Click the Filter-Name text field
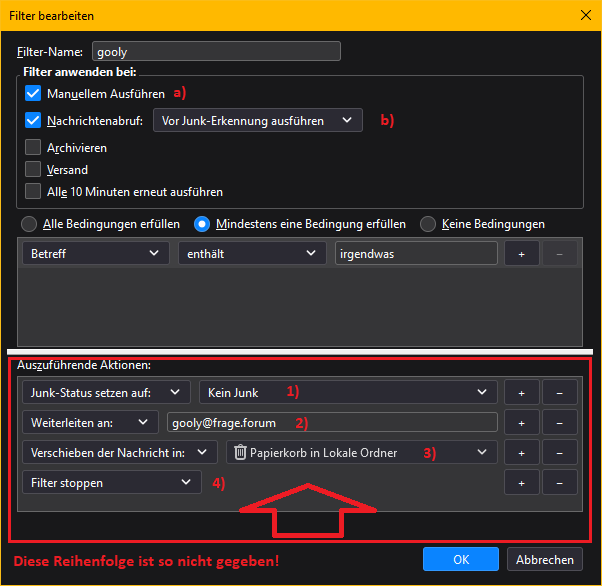Screen dimensions: 602x586 click(x=216, y=52)
